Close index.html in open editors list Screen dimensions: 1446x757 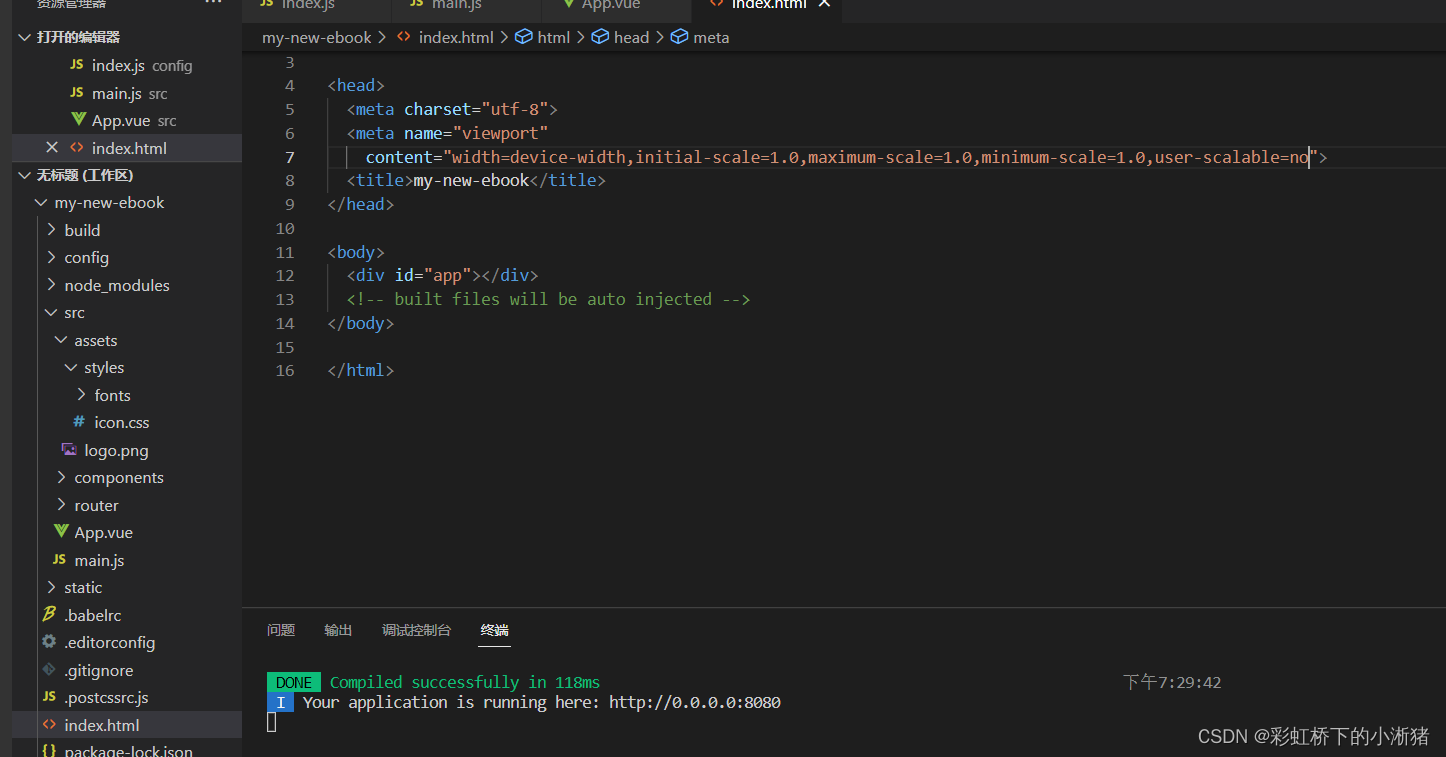[x=52, y=148]
